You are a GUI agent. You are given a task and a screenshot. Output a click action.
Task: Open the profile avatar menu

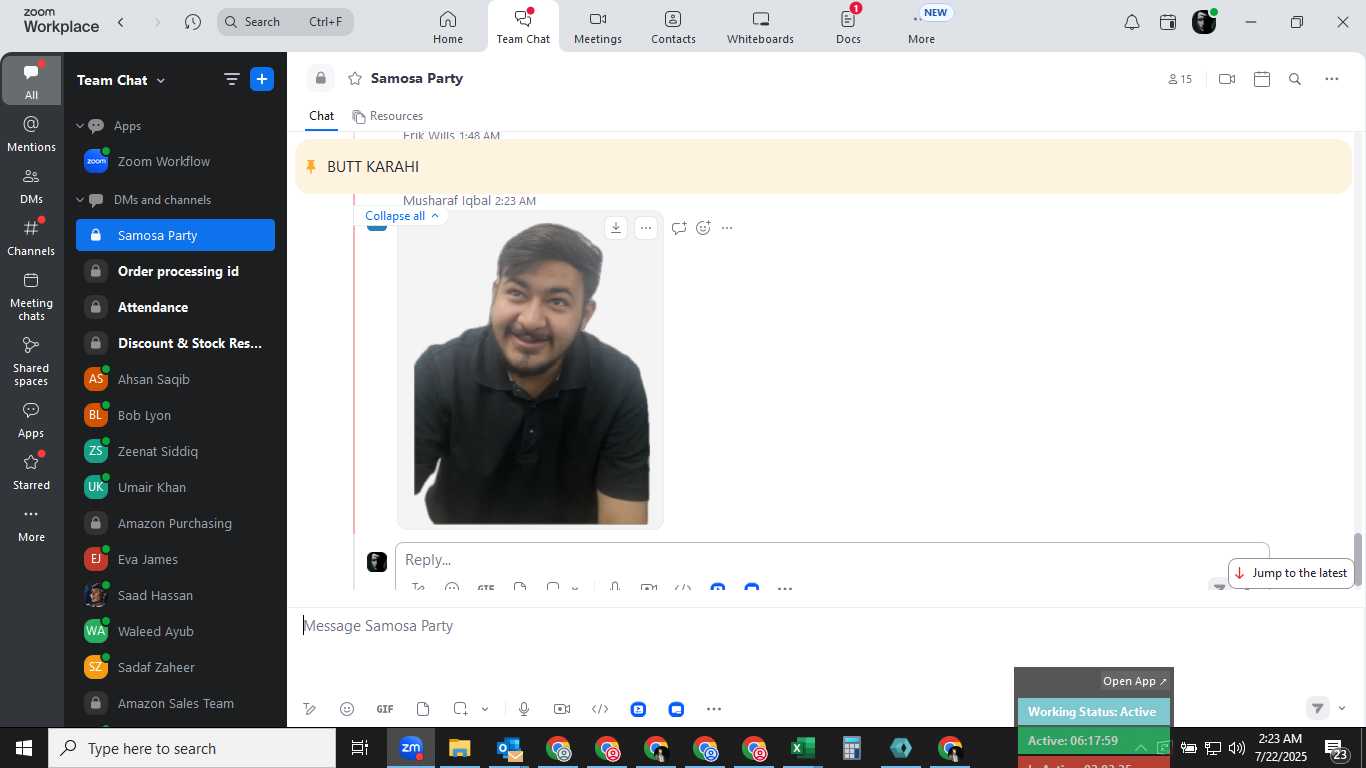click(1204, 22)
